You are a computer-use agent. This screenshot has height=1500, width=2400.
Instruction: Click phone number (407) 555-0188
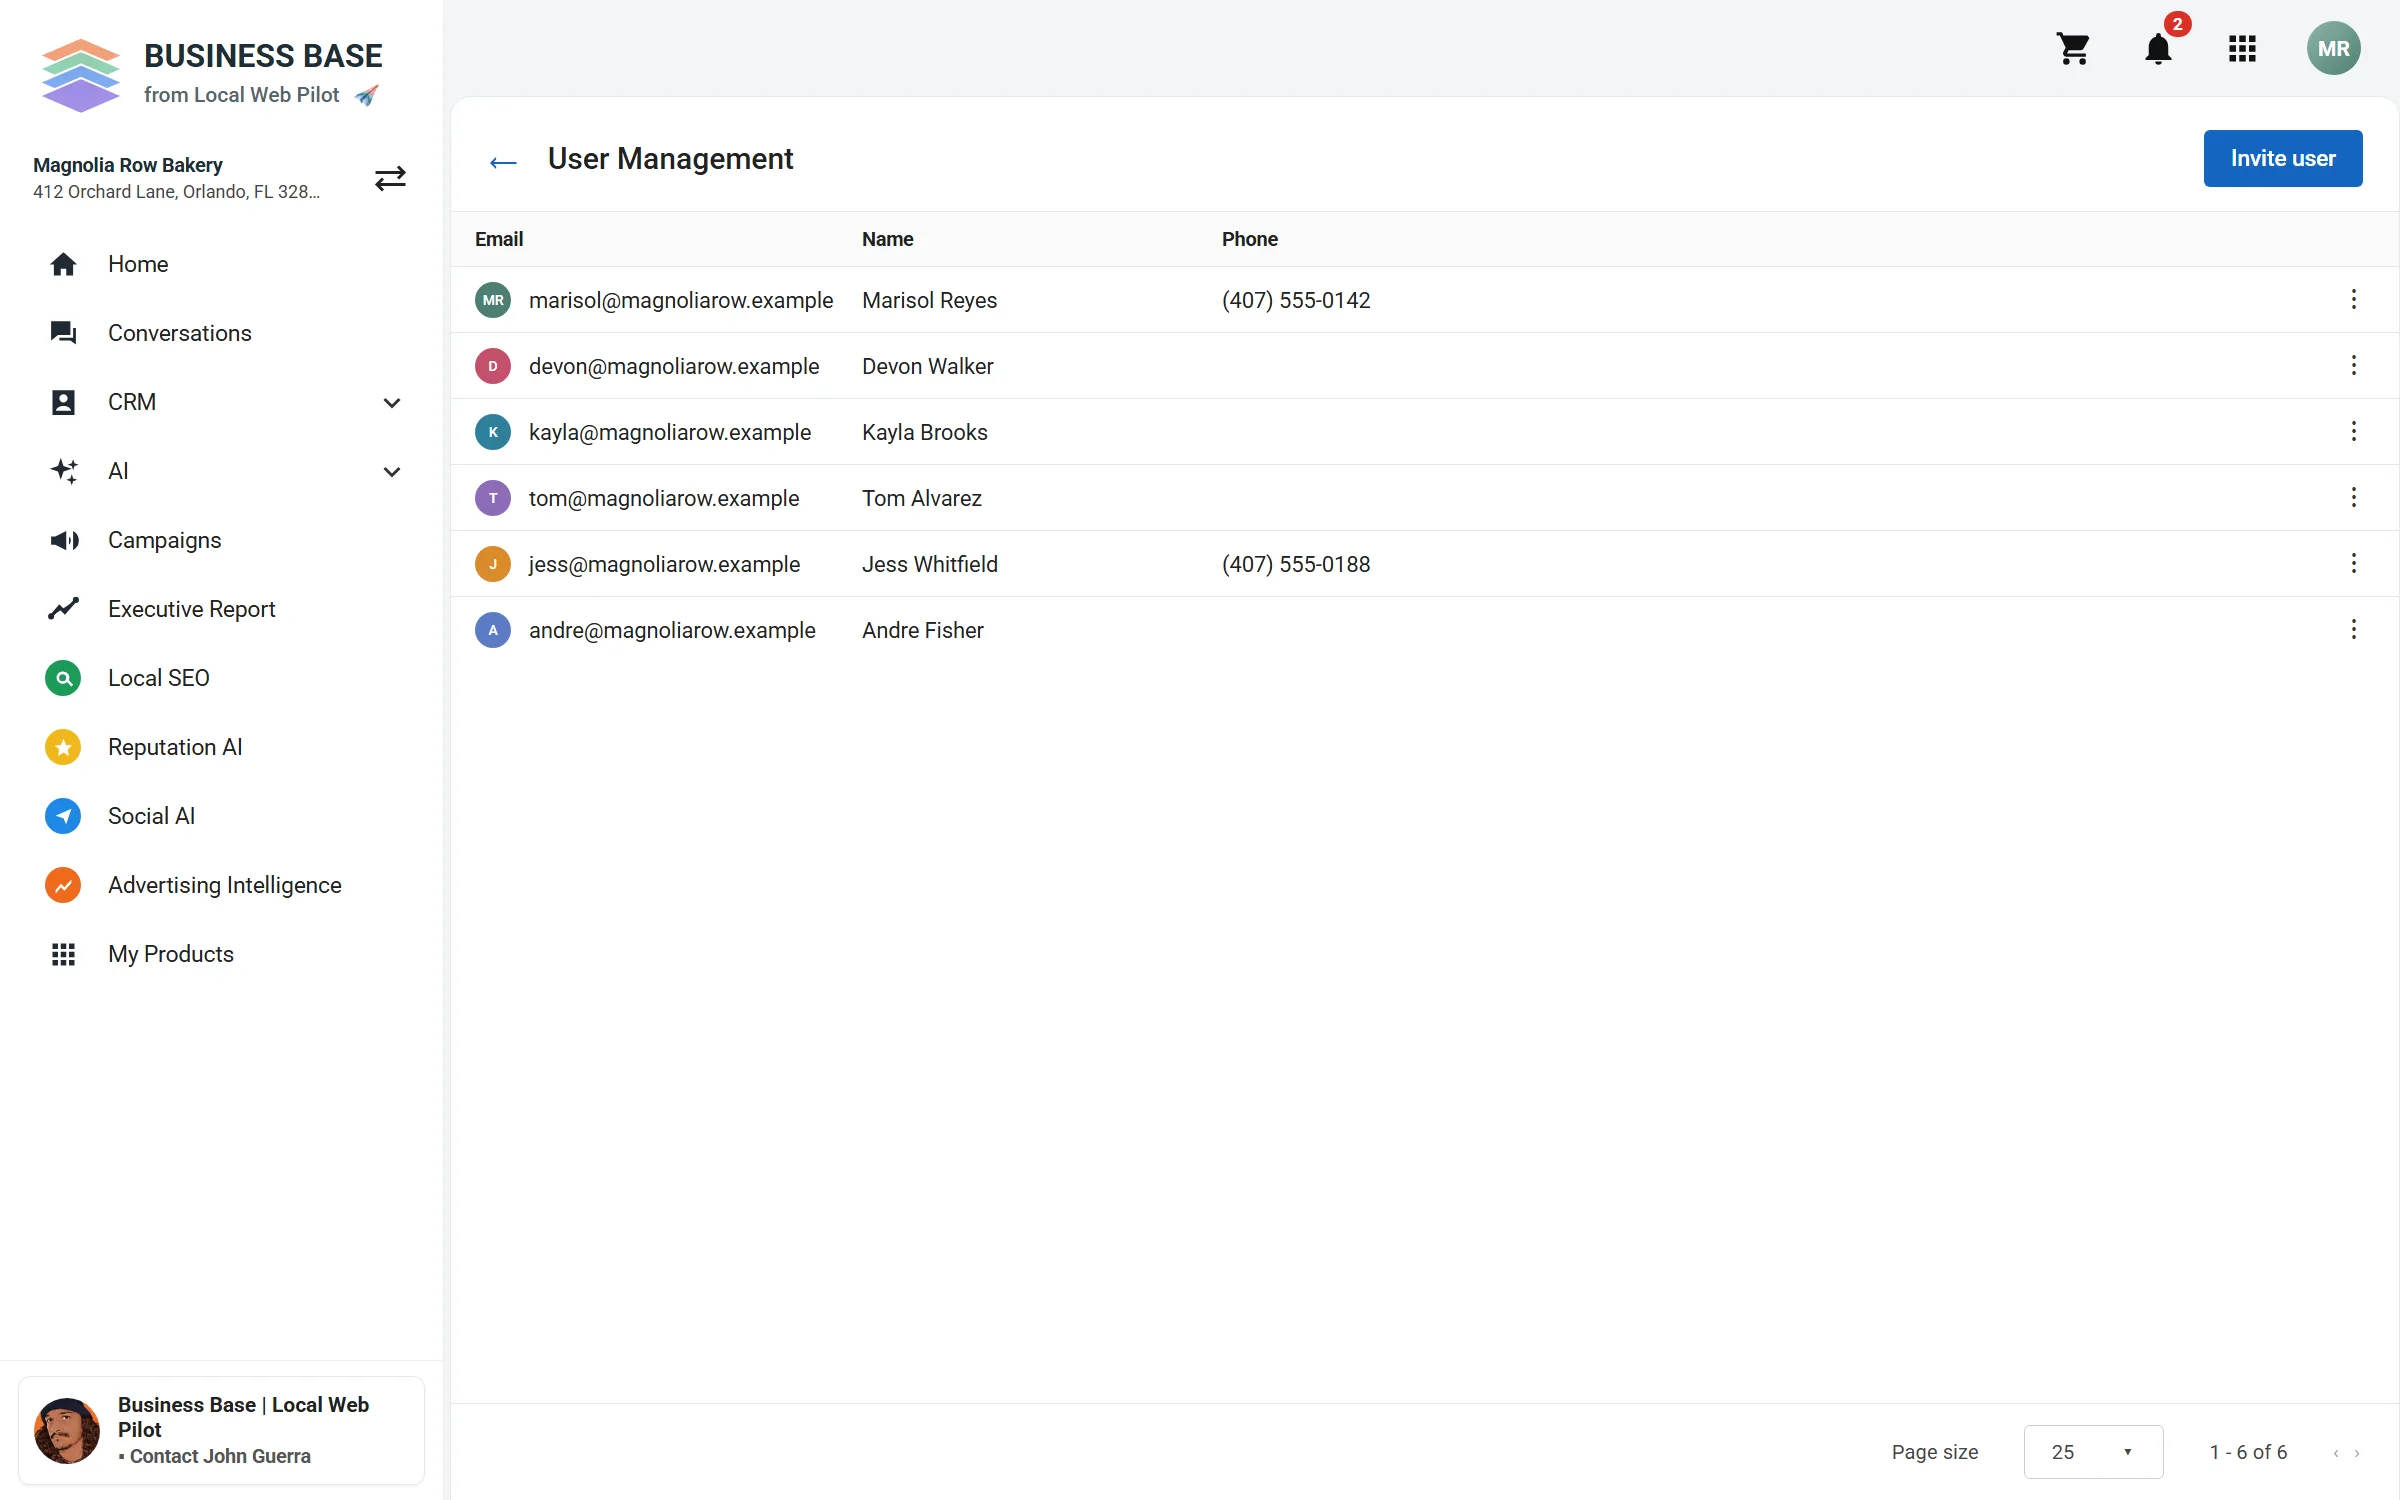1295,564
